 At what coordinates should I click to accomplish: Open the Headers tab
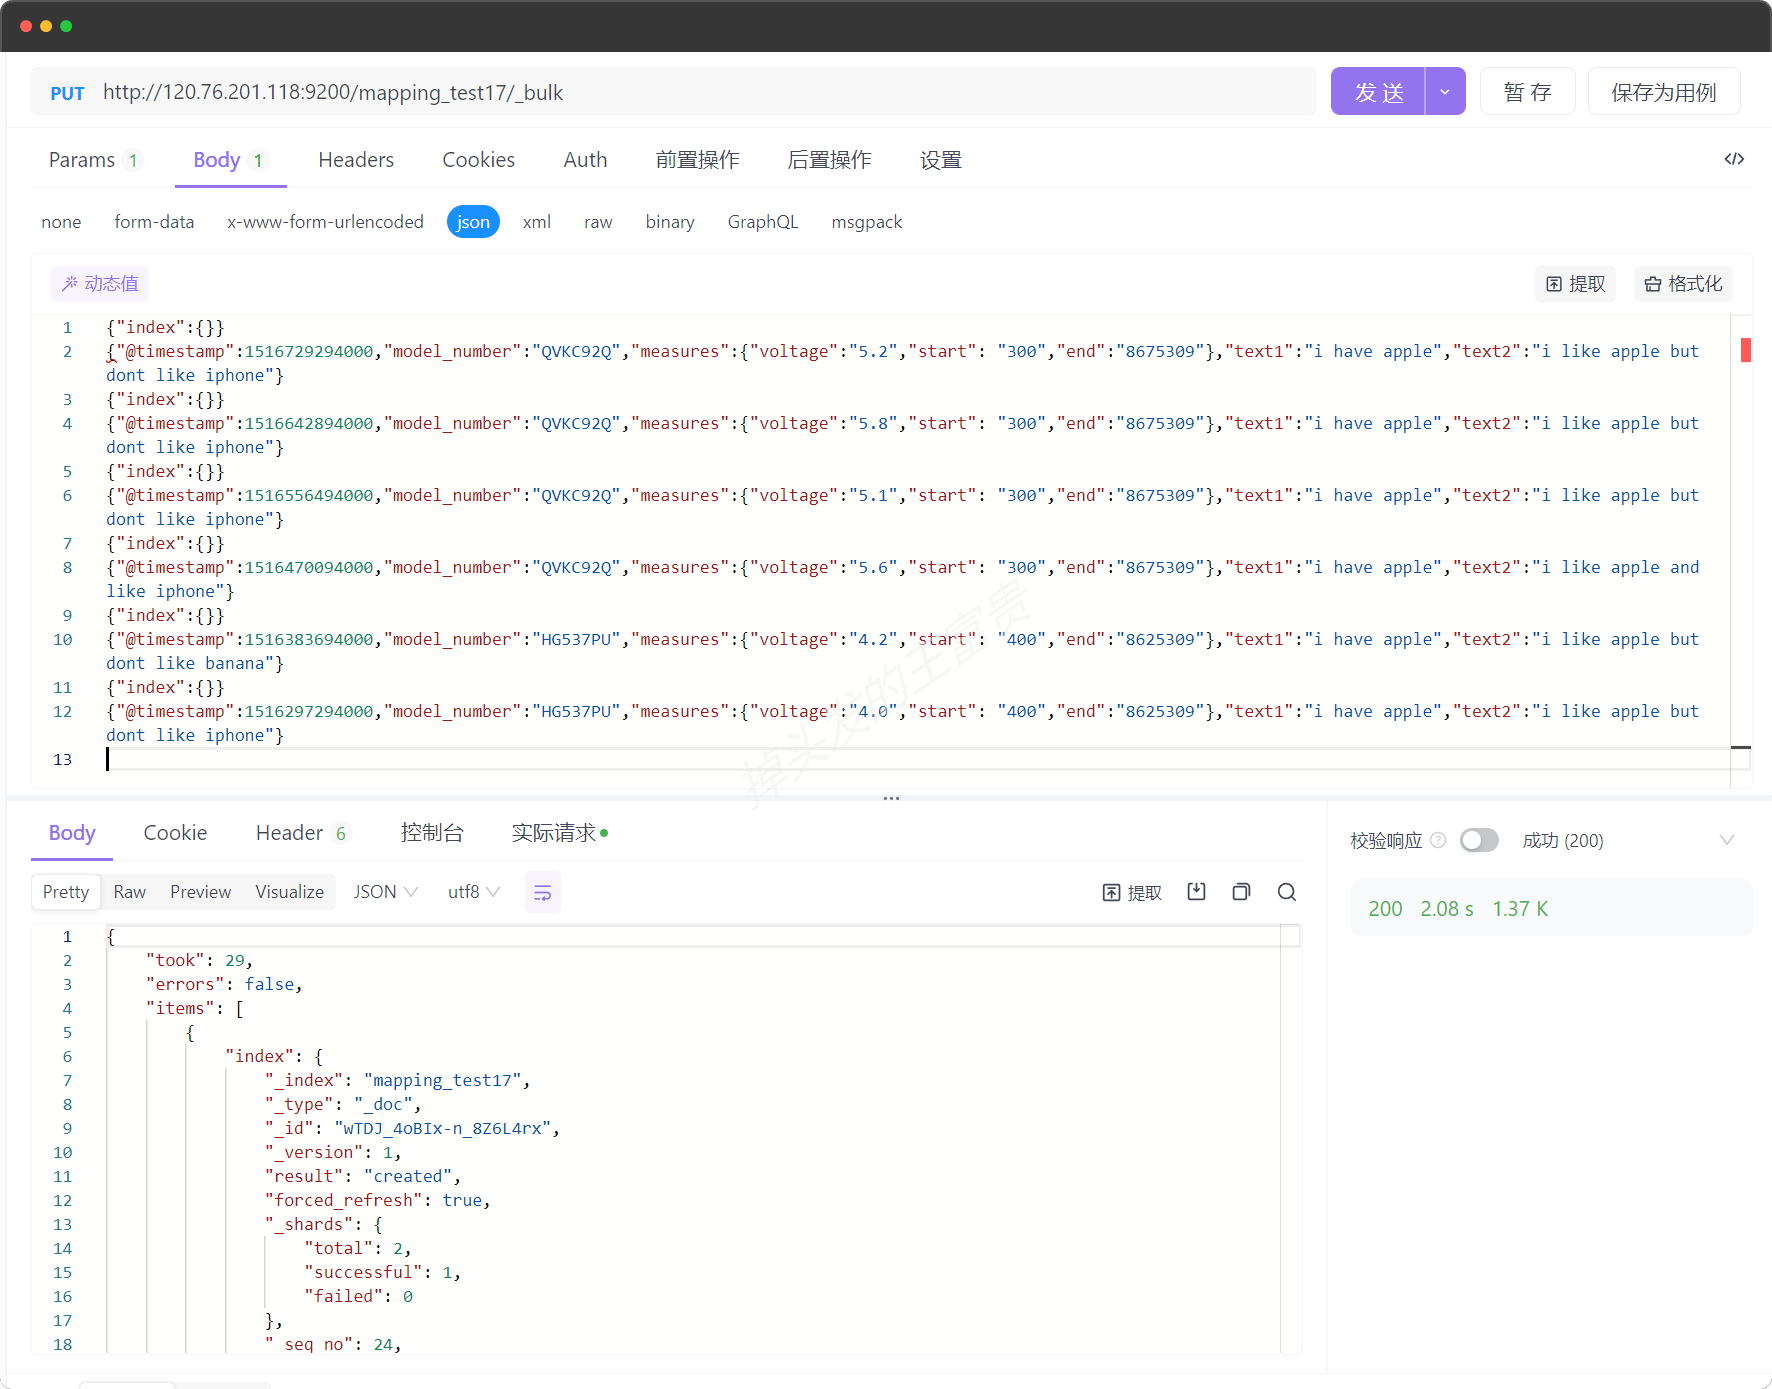(x=356, y=160)
